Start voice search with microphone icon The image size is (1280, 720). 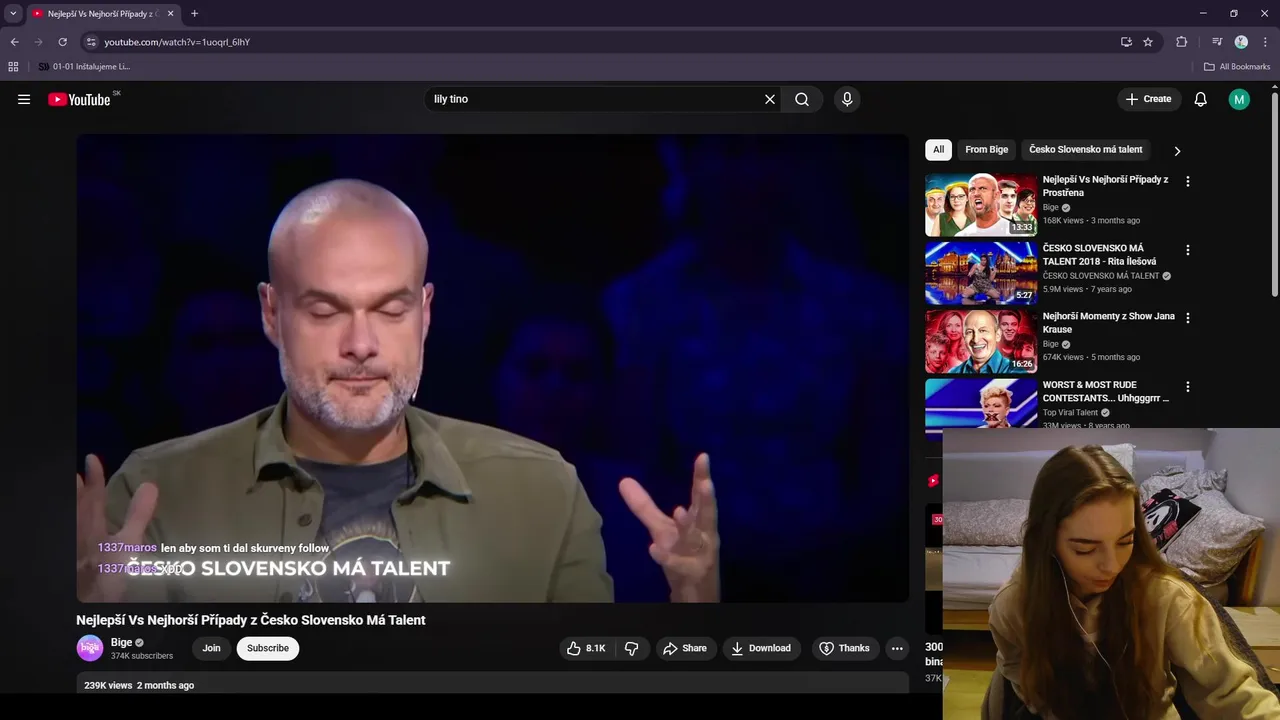[847, 99]
